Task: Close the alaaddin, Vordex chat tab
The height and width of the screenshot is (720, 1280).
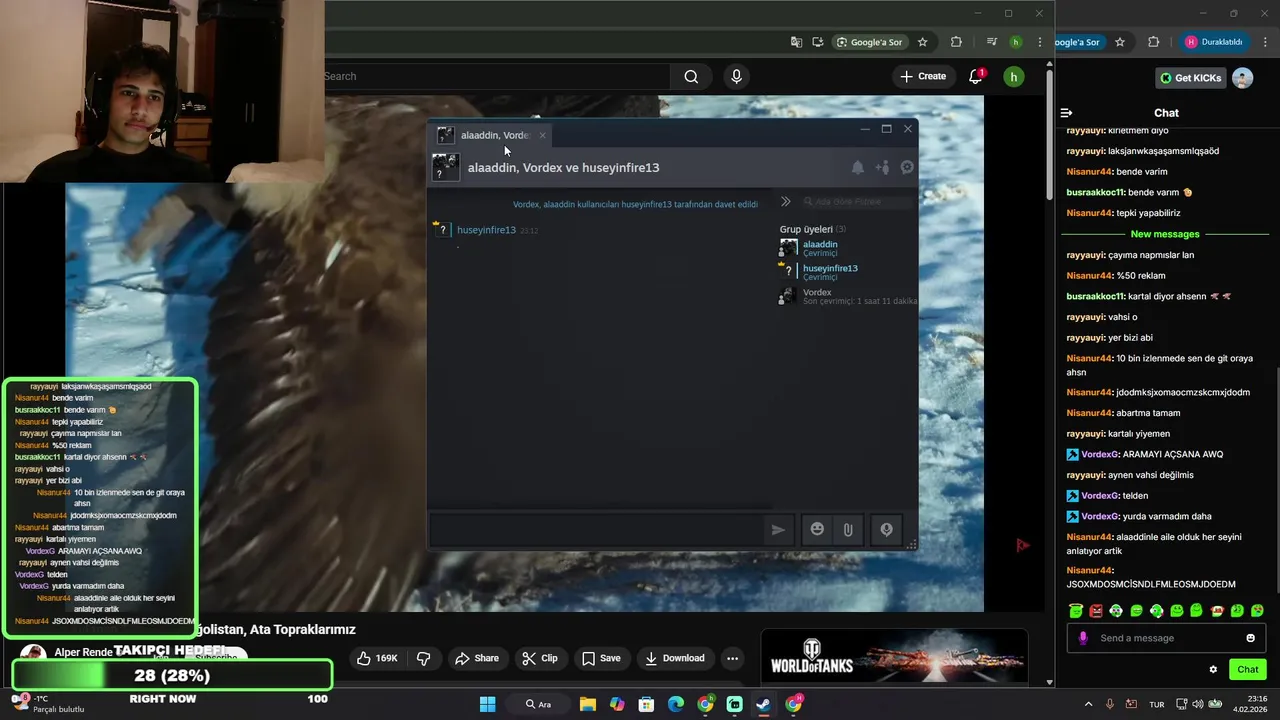Action: coord(543,135)
